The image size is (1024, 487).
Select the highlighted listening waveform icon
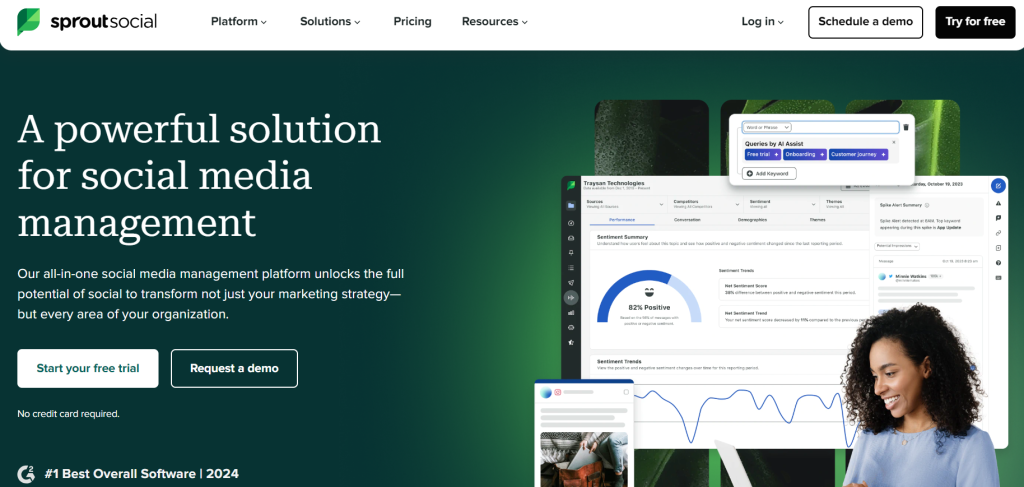(571, 298)
